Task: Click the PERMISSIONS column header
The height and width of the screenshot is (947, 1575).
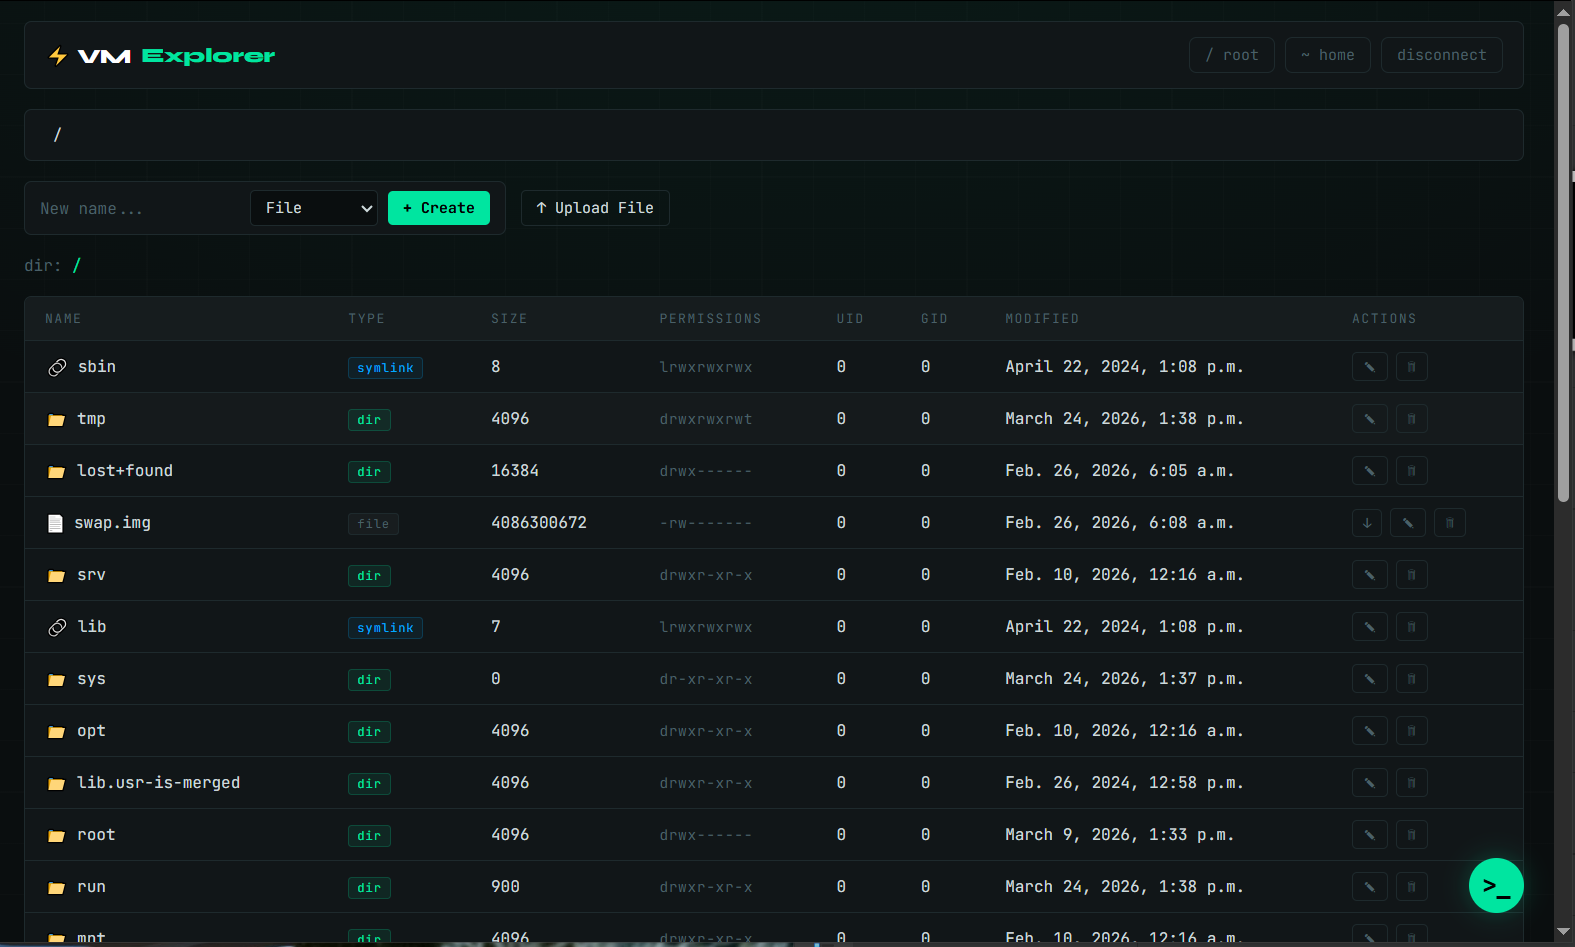Action: 710,319
